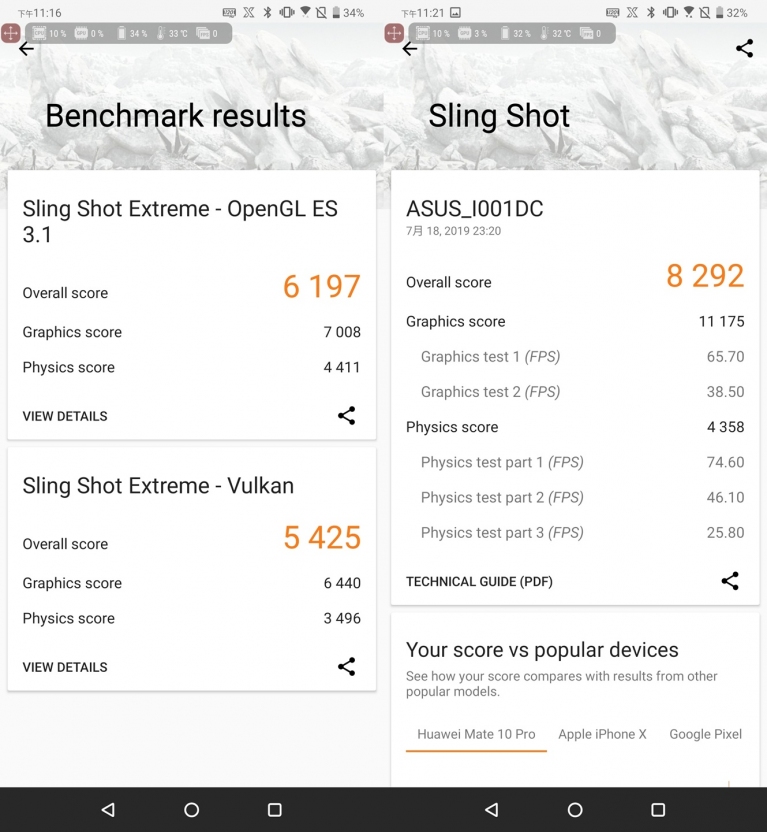Switch to the Google Pixel tab
Screen dimensions: 767x832
pos(705,734)
